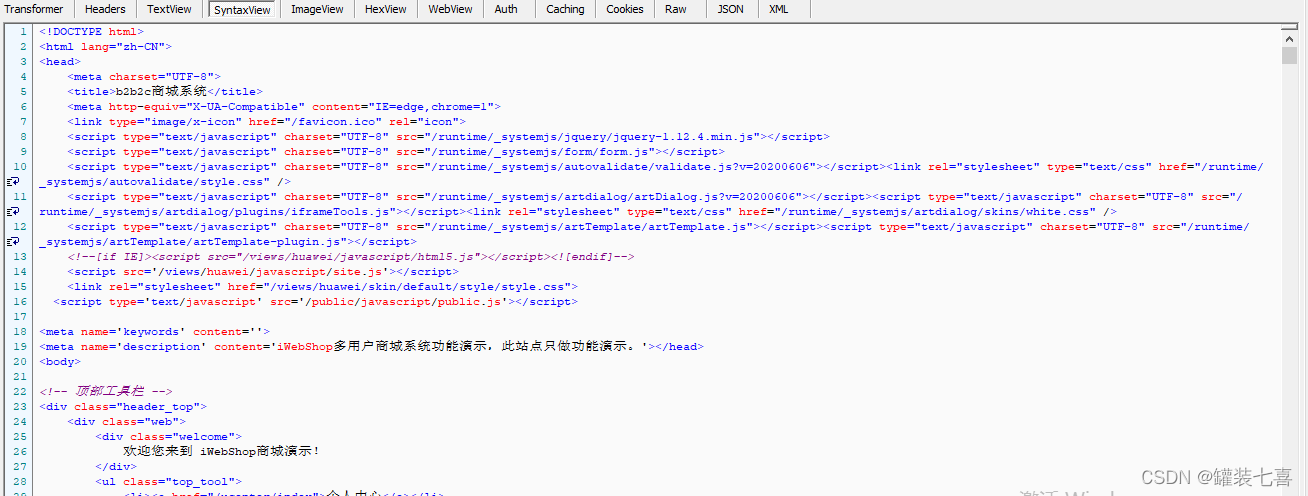Screen dimensions: 1308x496
Task: Click the meta name='keywords' line
Action: [154, 332]
